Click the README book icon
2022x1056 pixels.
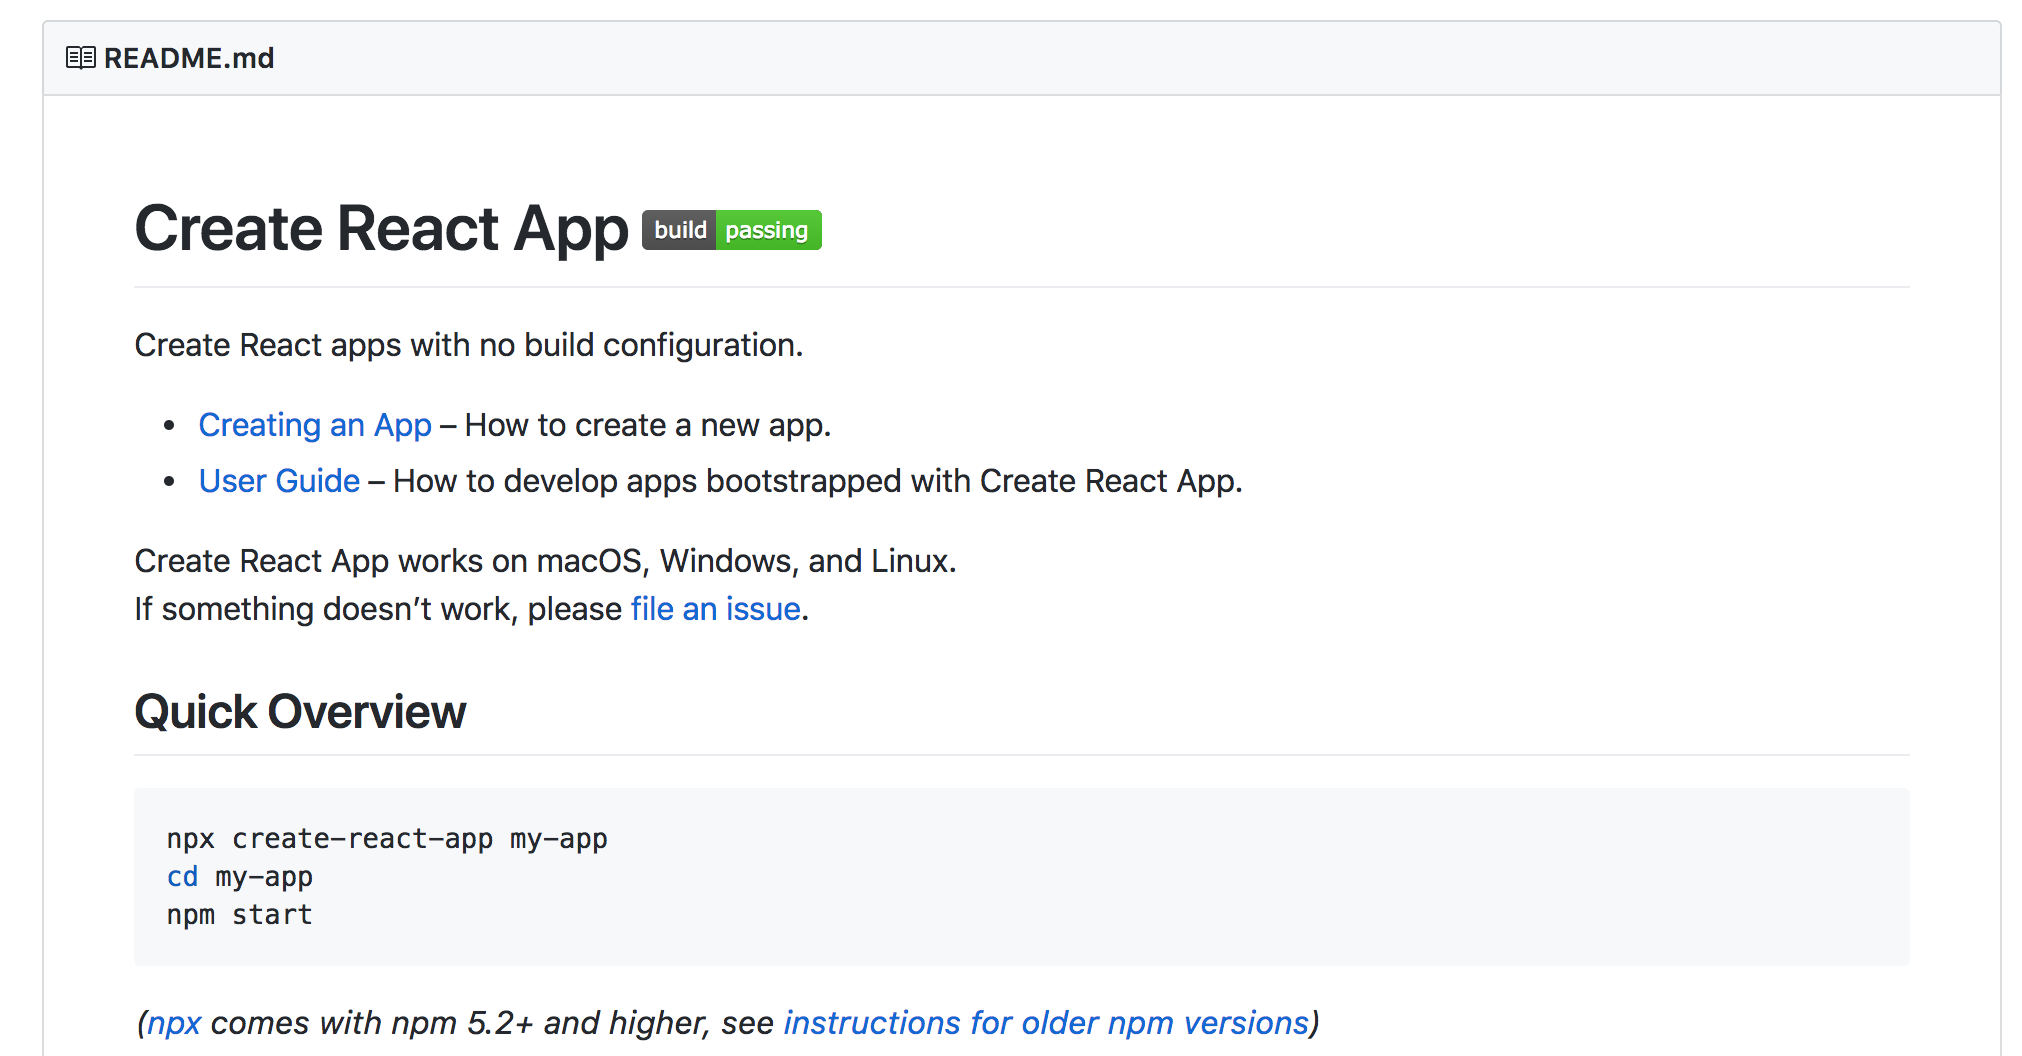coord(80,58)
